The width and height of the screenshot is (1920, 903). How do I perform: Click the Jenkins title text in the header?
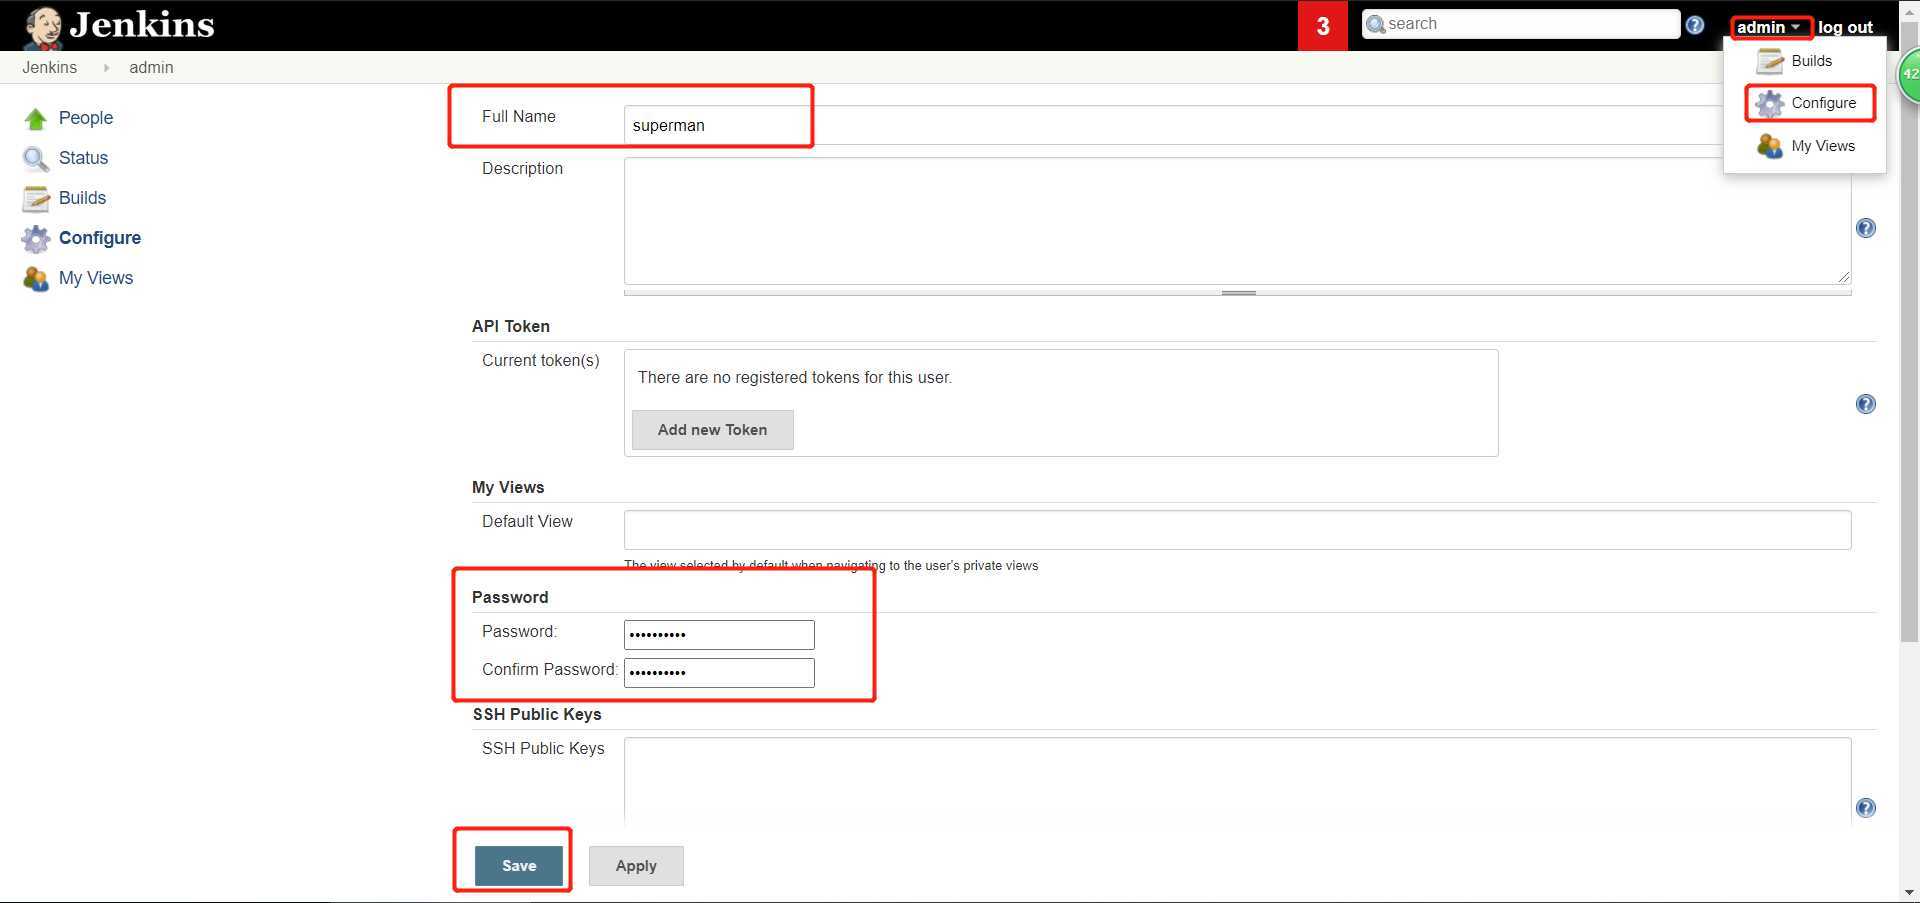(x=142, y=25)
